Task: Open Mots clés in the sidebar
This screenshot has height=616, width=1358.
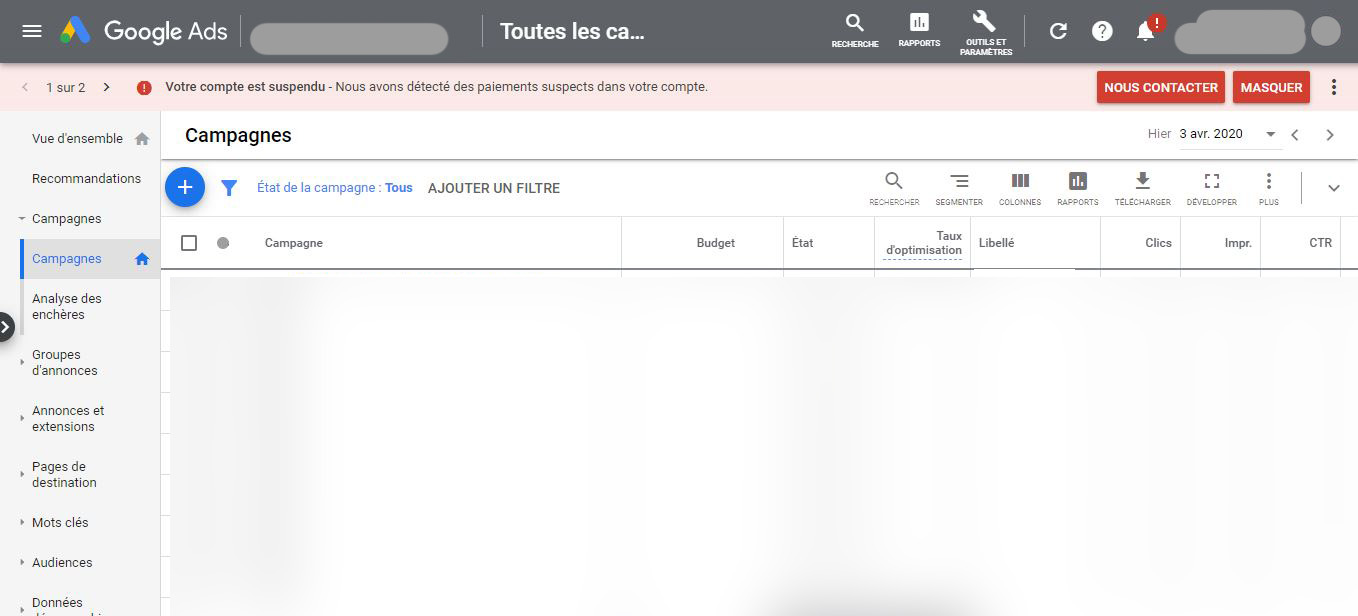Action: click(x=61, y=522)
